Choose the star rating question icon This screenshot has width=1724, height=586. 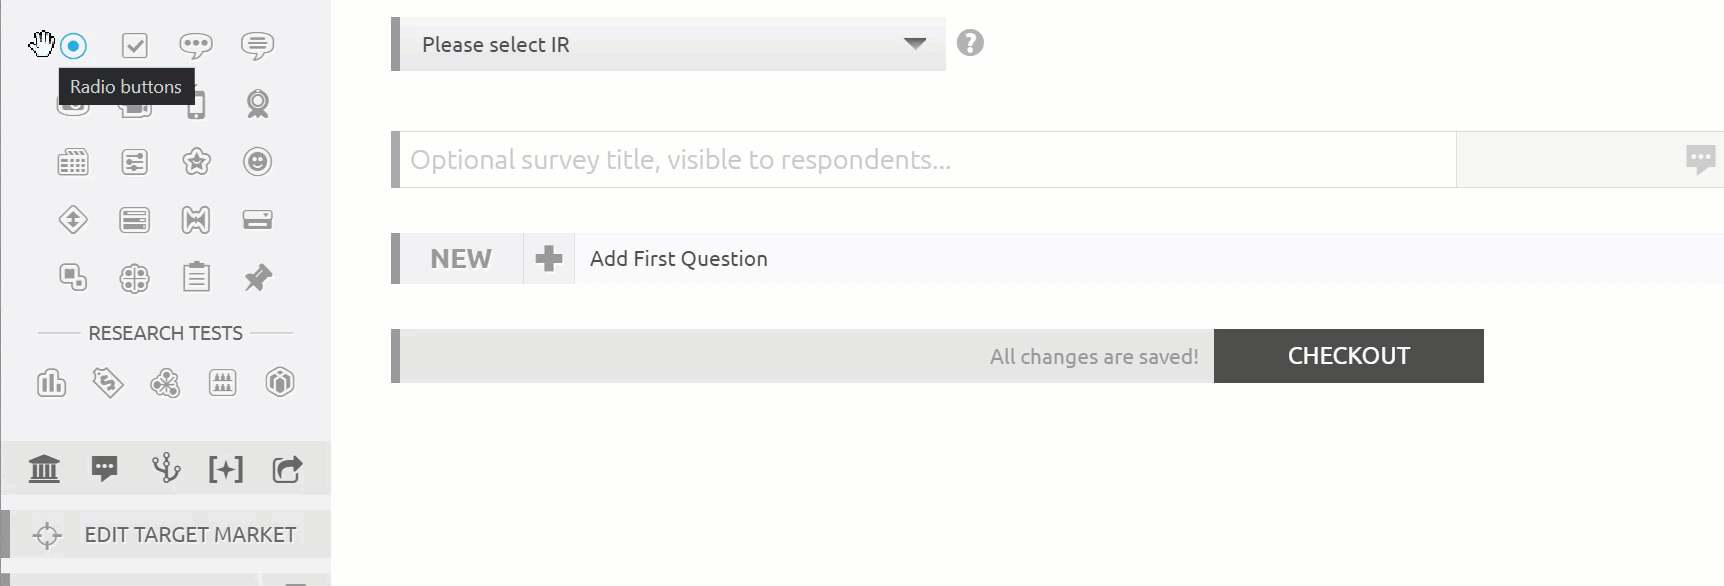pos(196,162)
